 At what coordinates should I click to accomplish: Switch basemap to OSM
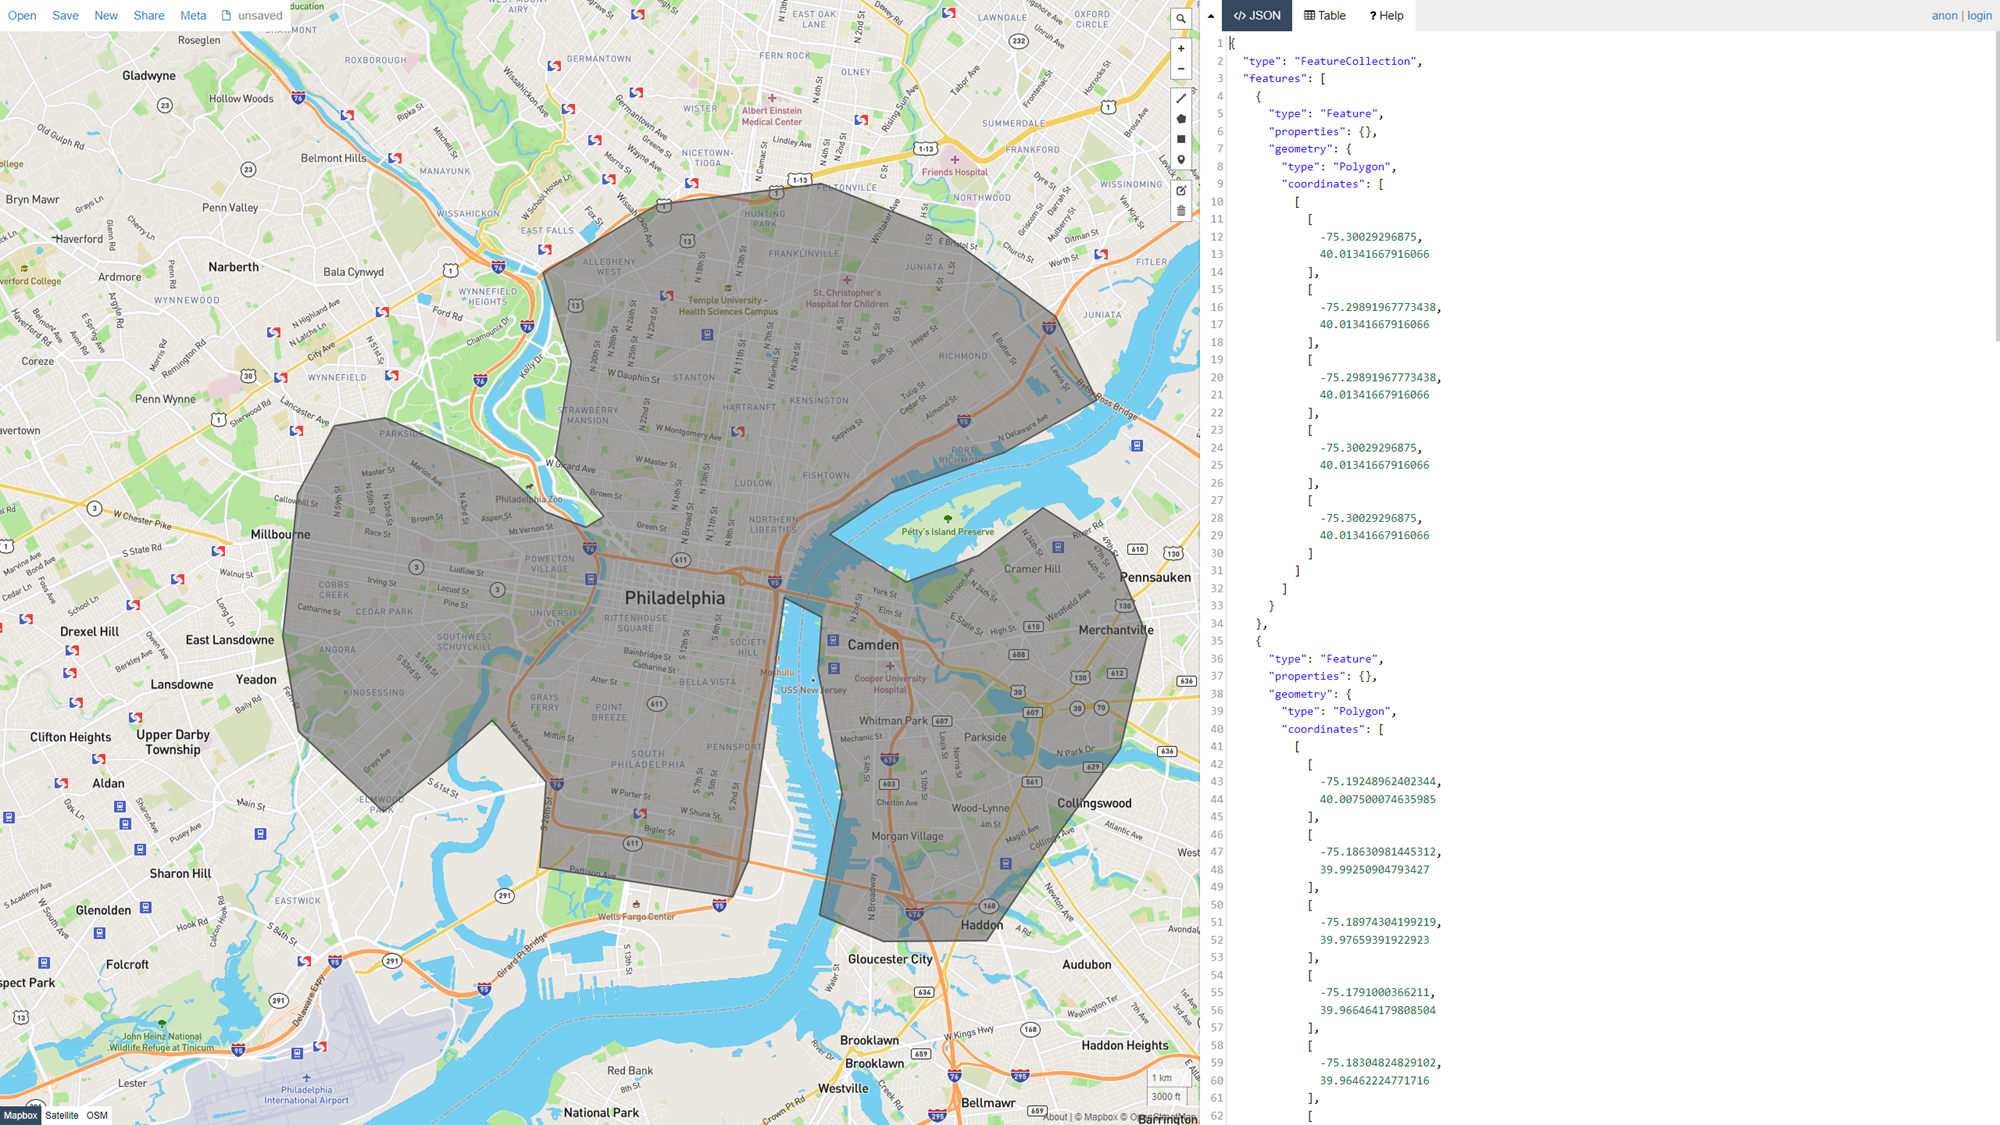tap(97, 1115)
